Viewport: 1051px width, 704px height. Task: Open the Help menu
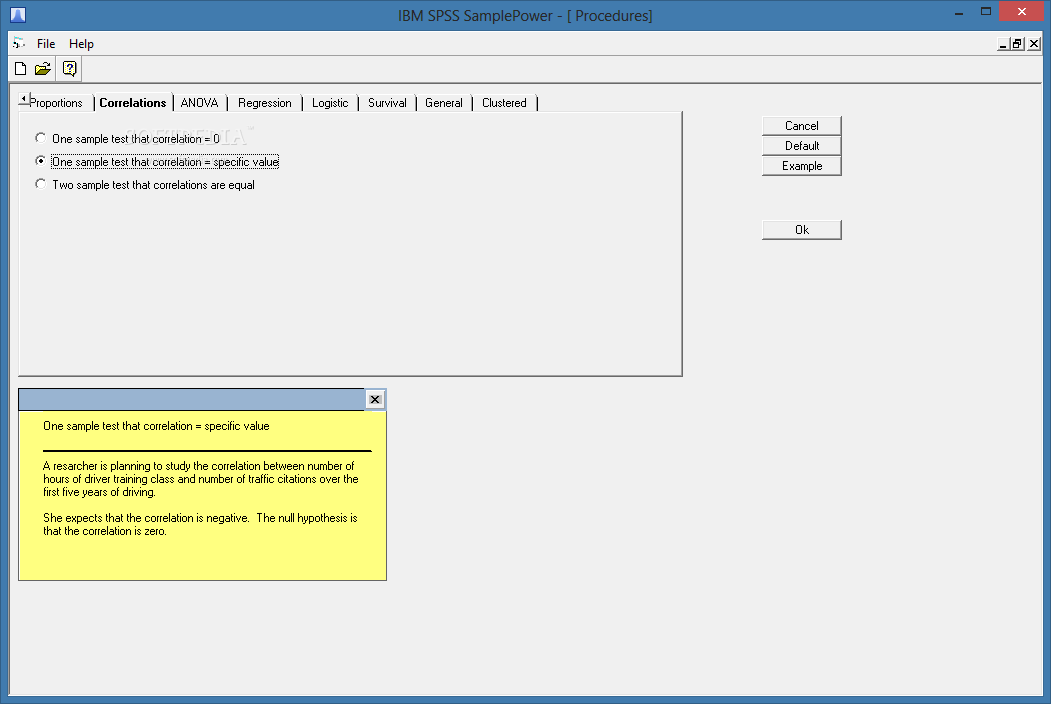pos(81,44)
